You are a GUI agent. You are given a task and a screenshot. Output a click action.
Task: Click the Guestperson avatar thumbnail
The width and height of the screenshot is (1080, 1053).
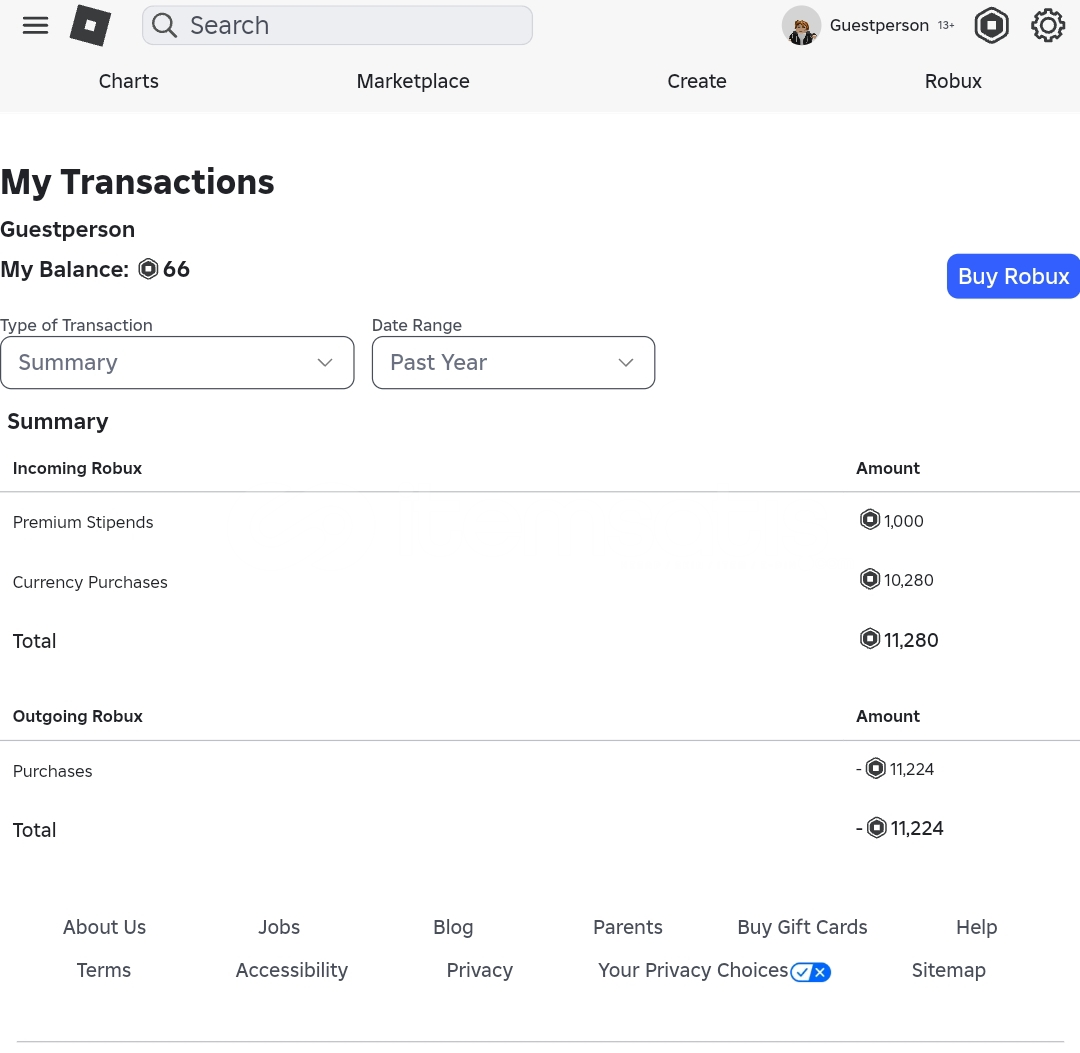point(800,26)
